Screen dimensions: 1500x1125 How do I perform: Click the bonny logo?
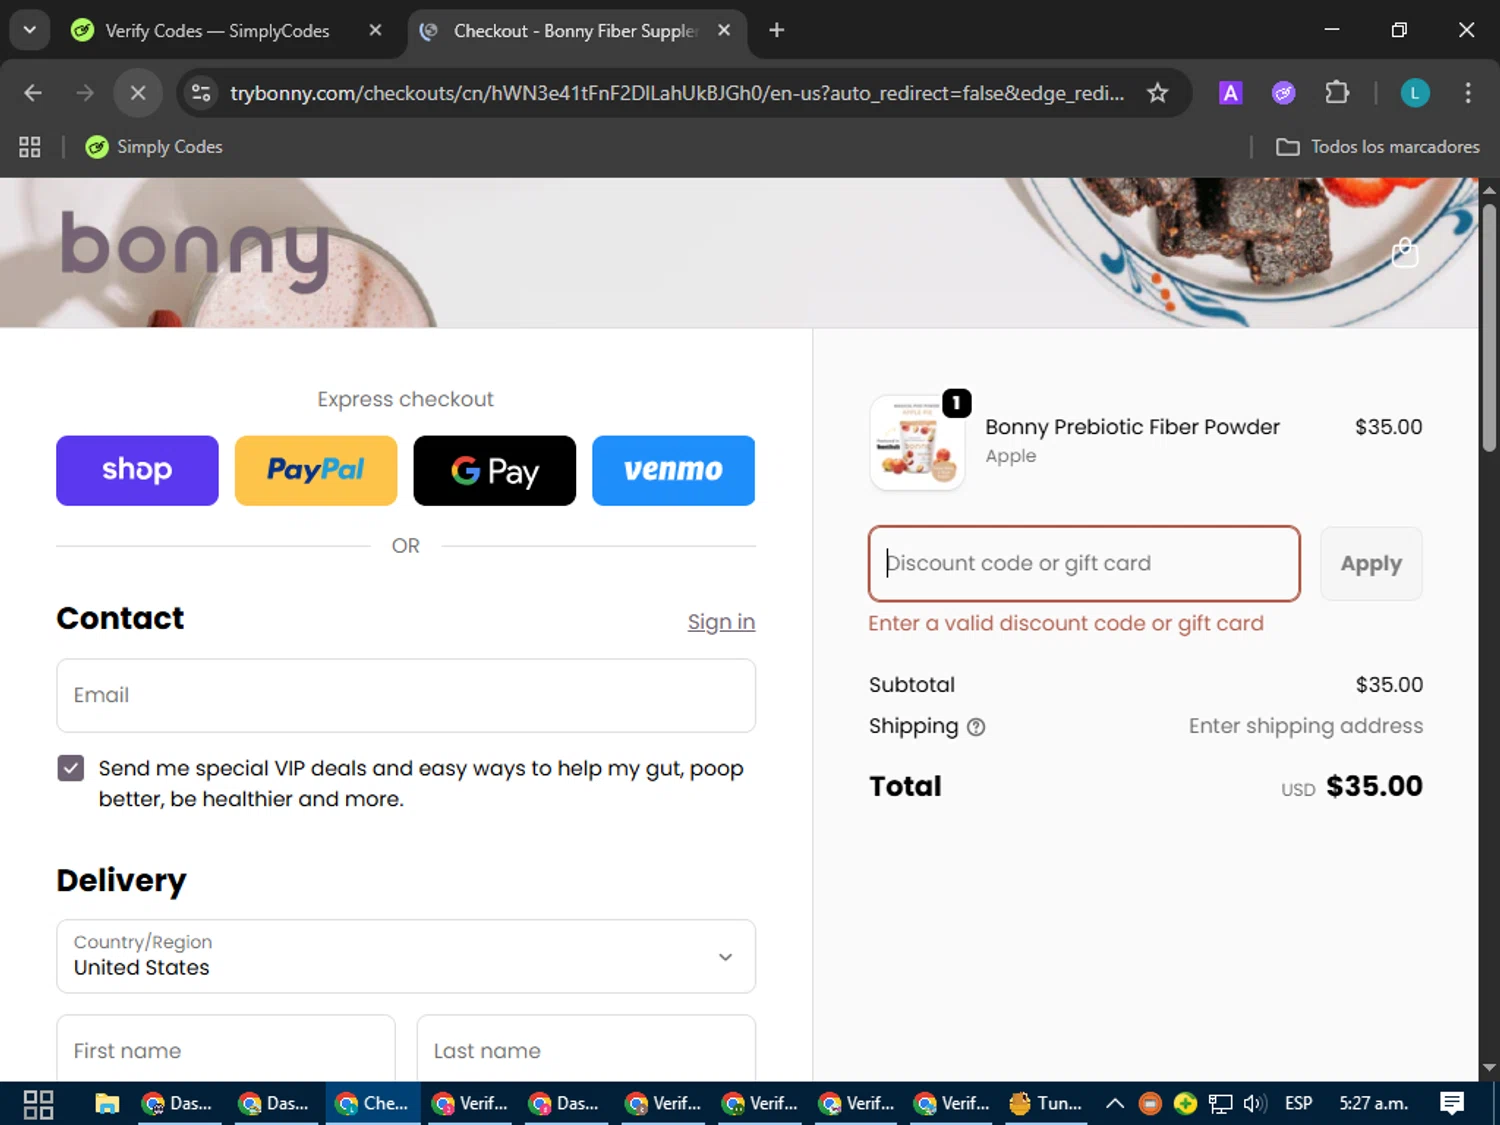tap(195, 251)
